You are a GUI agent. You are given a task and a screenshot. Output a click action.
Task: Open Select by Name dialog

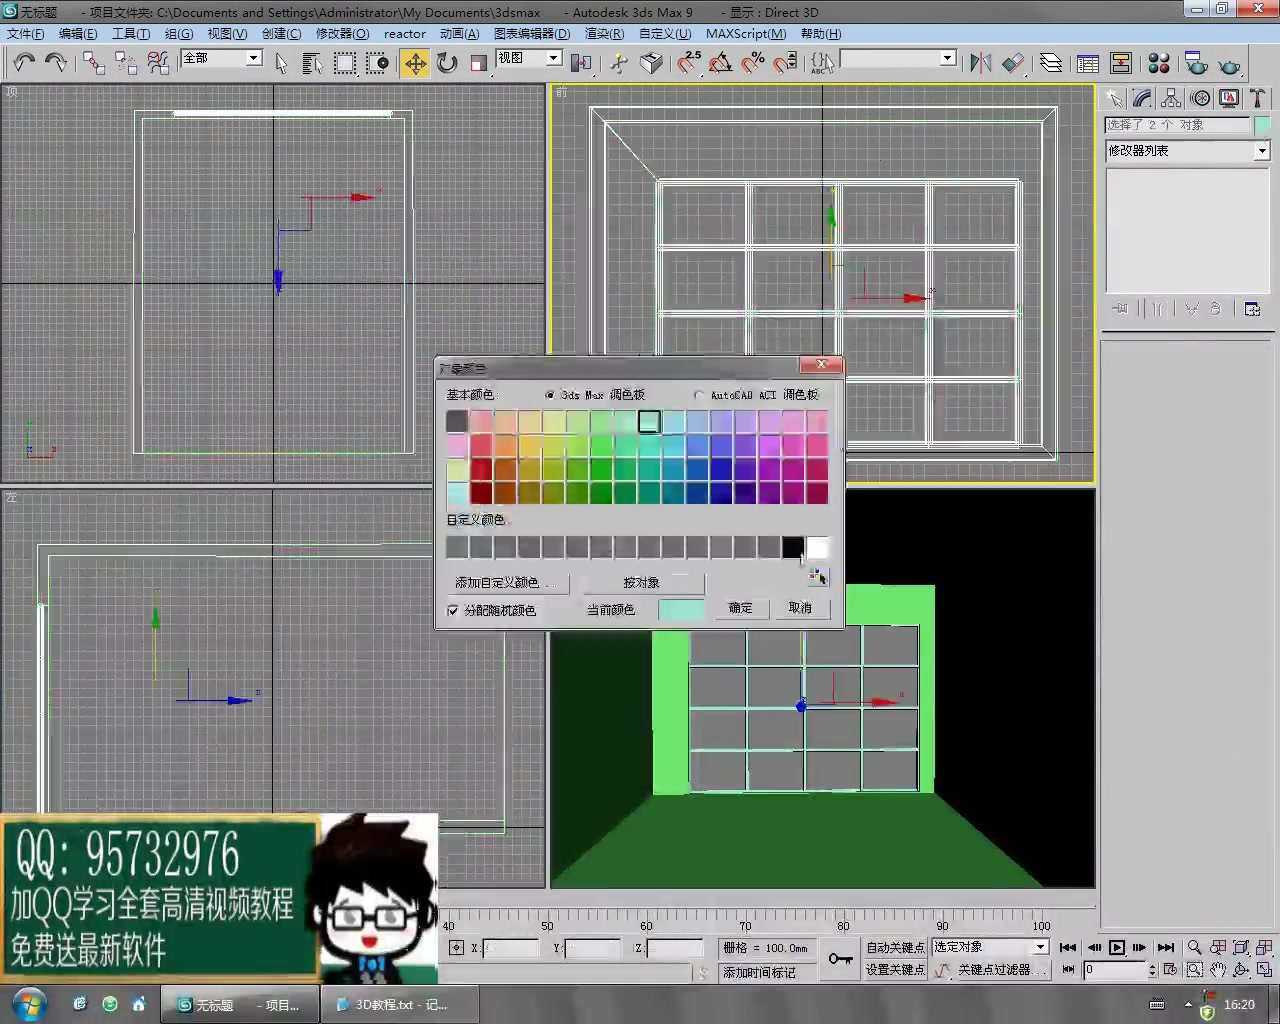tap(312, 63)
